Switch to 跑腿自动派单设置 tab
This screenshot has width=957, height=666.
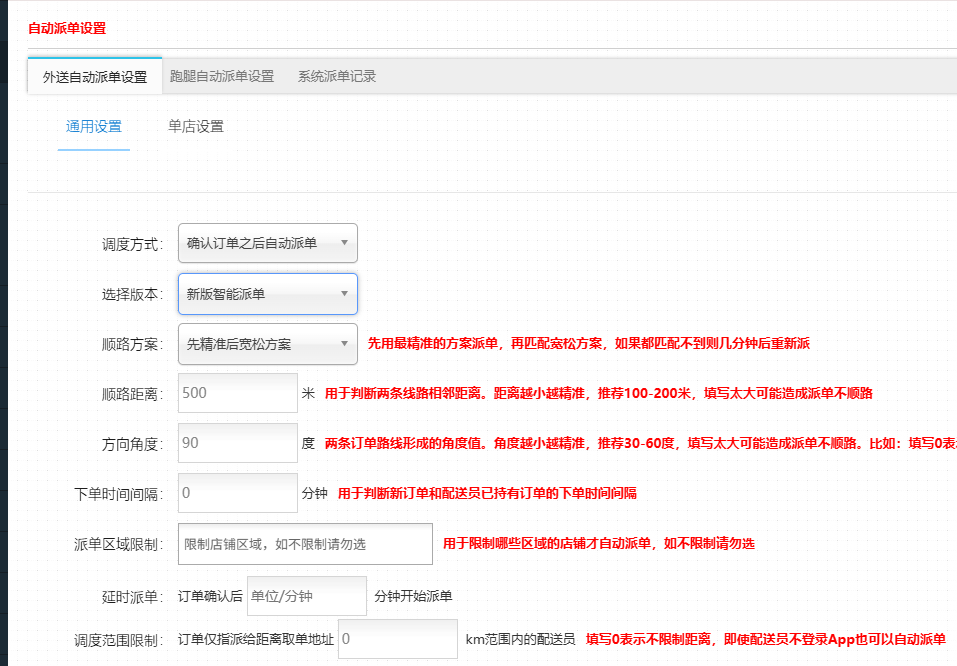click(222, 76)
